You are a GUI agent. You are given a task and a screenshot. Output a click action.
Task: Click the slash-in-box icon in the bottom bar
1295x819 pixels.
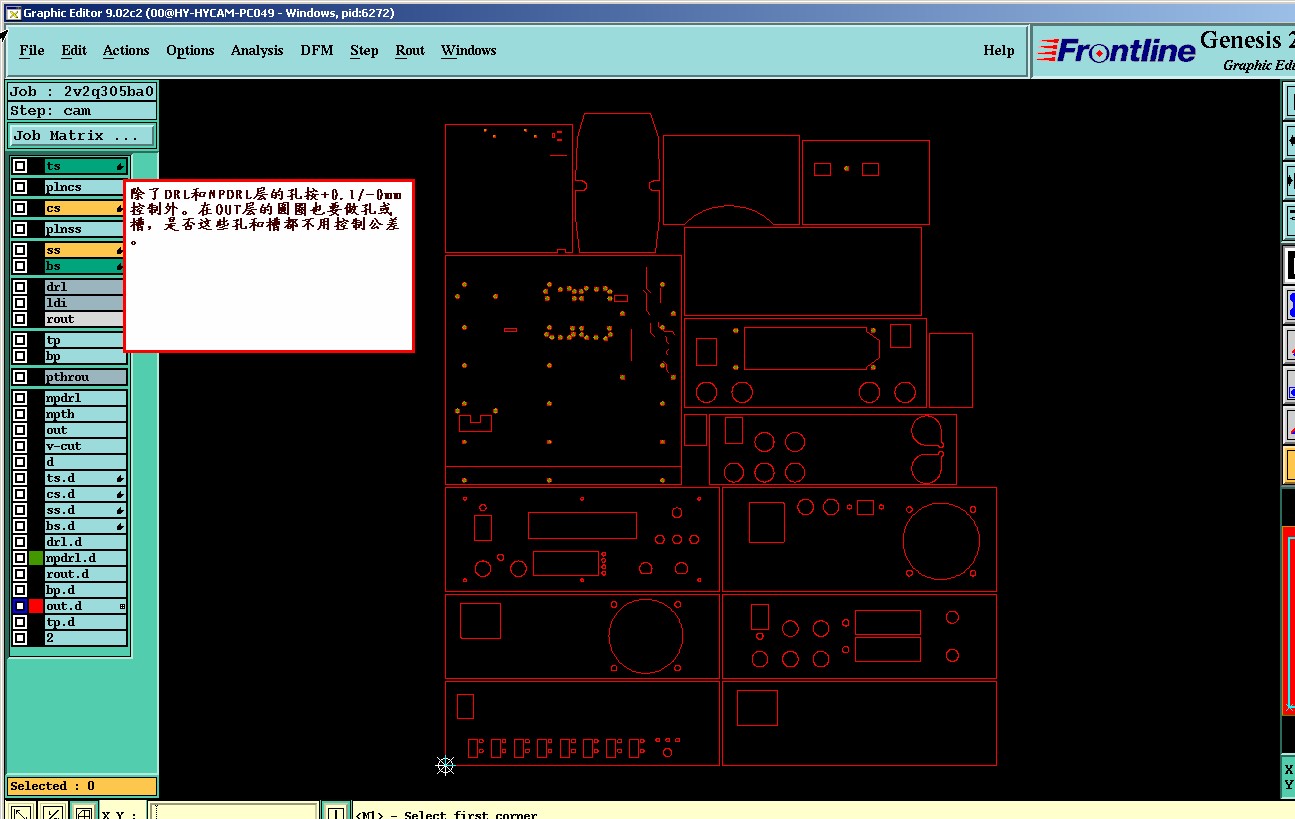click(53, 812)
